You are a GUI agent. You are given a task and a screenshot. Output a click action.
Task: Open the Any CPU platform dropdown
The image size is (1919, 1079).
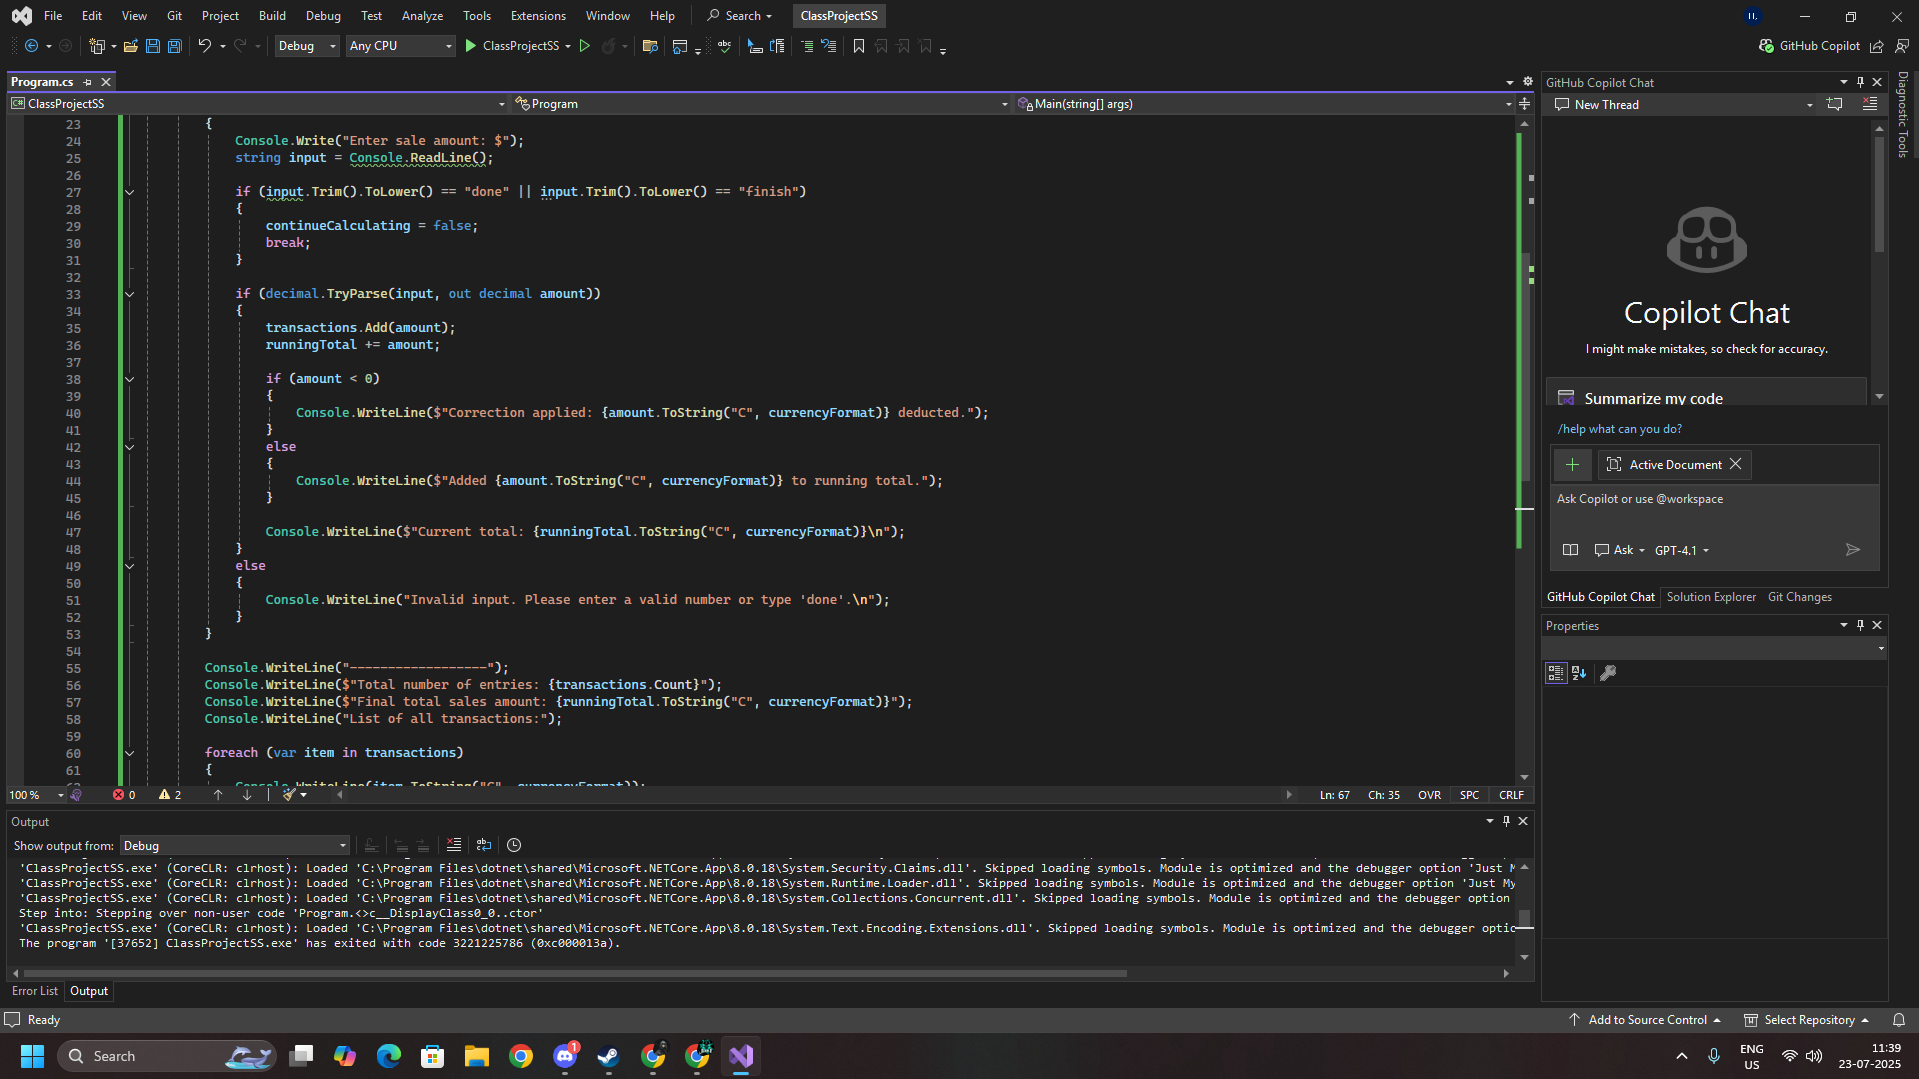coord(400,46)
